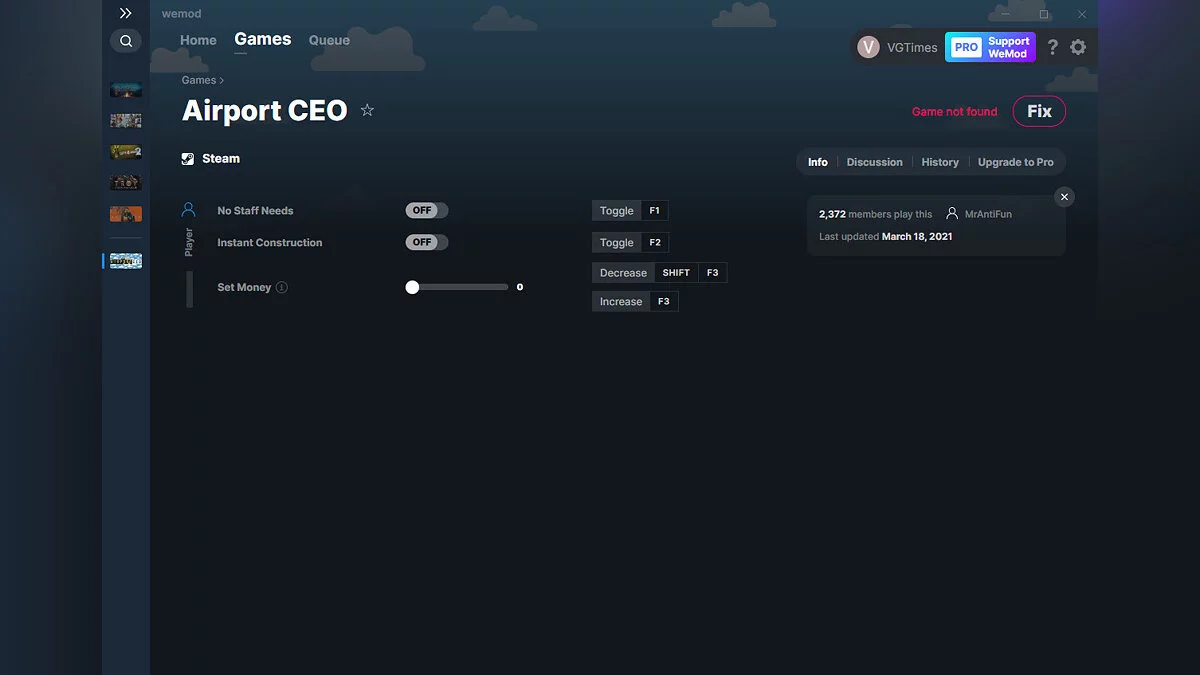
Task: Open the Discussion tab
Action: [x=874, y=162]
